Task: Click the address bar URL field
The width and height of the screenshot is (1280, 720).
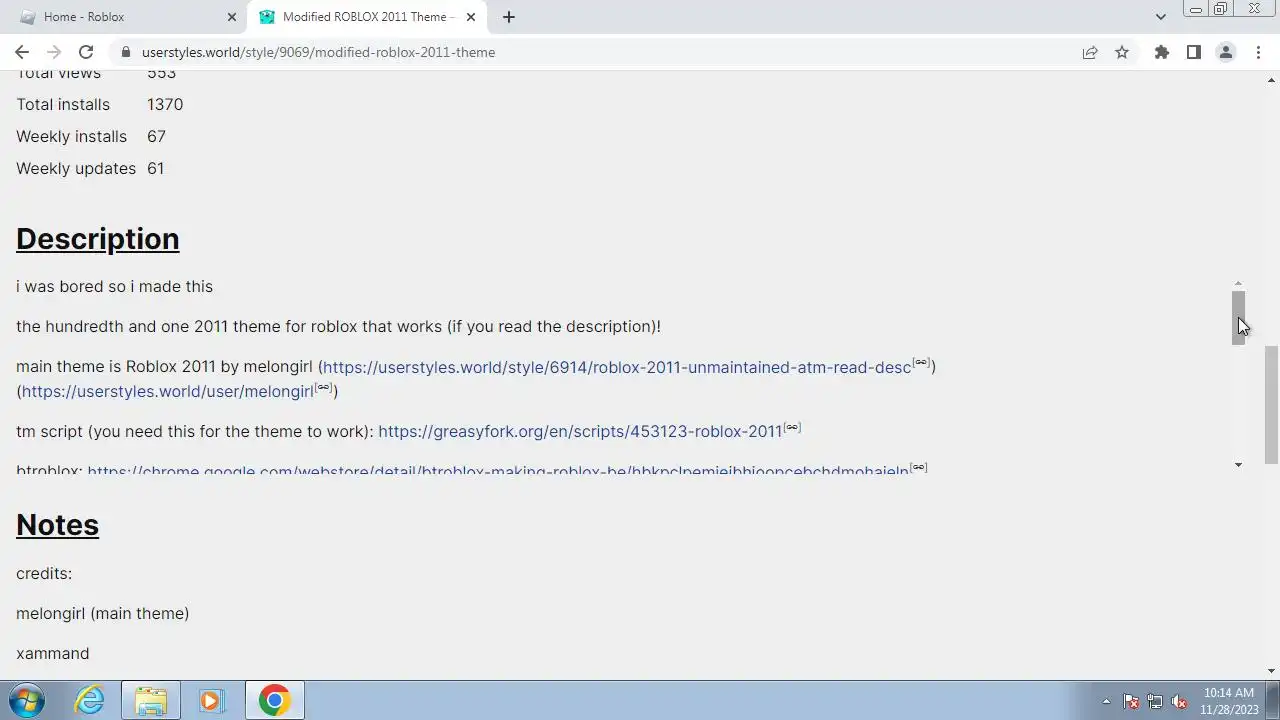Action: click(x=600, y=52)
